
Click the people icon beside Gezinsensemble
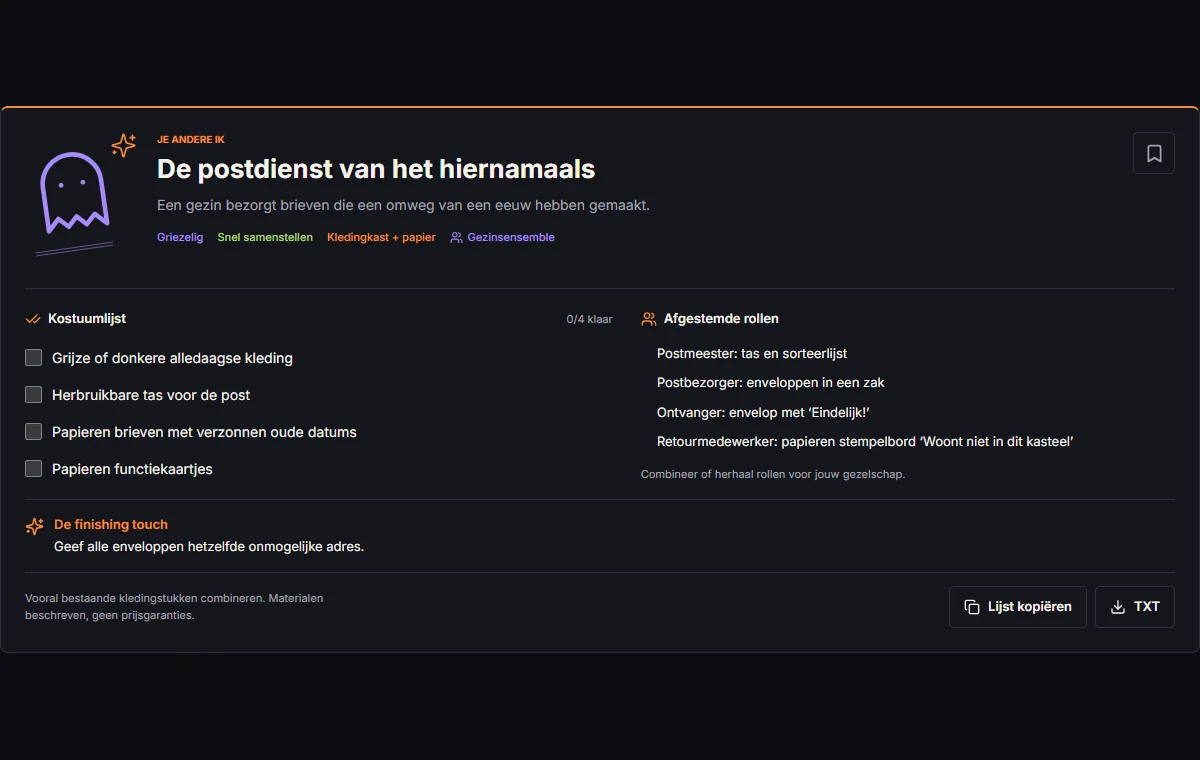click(456, 238)
